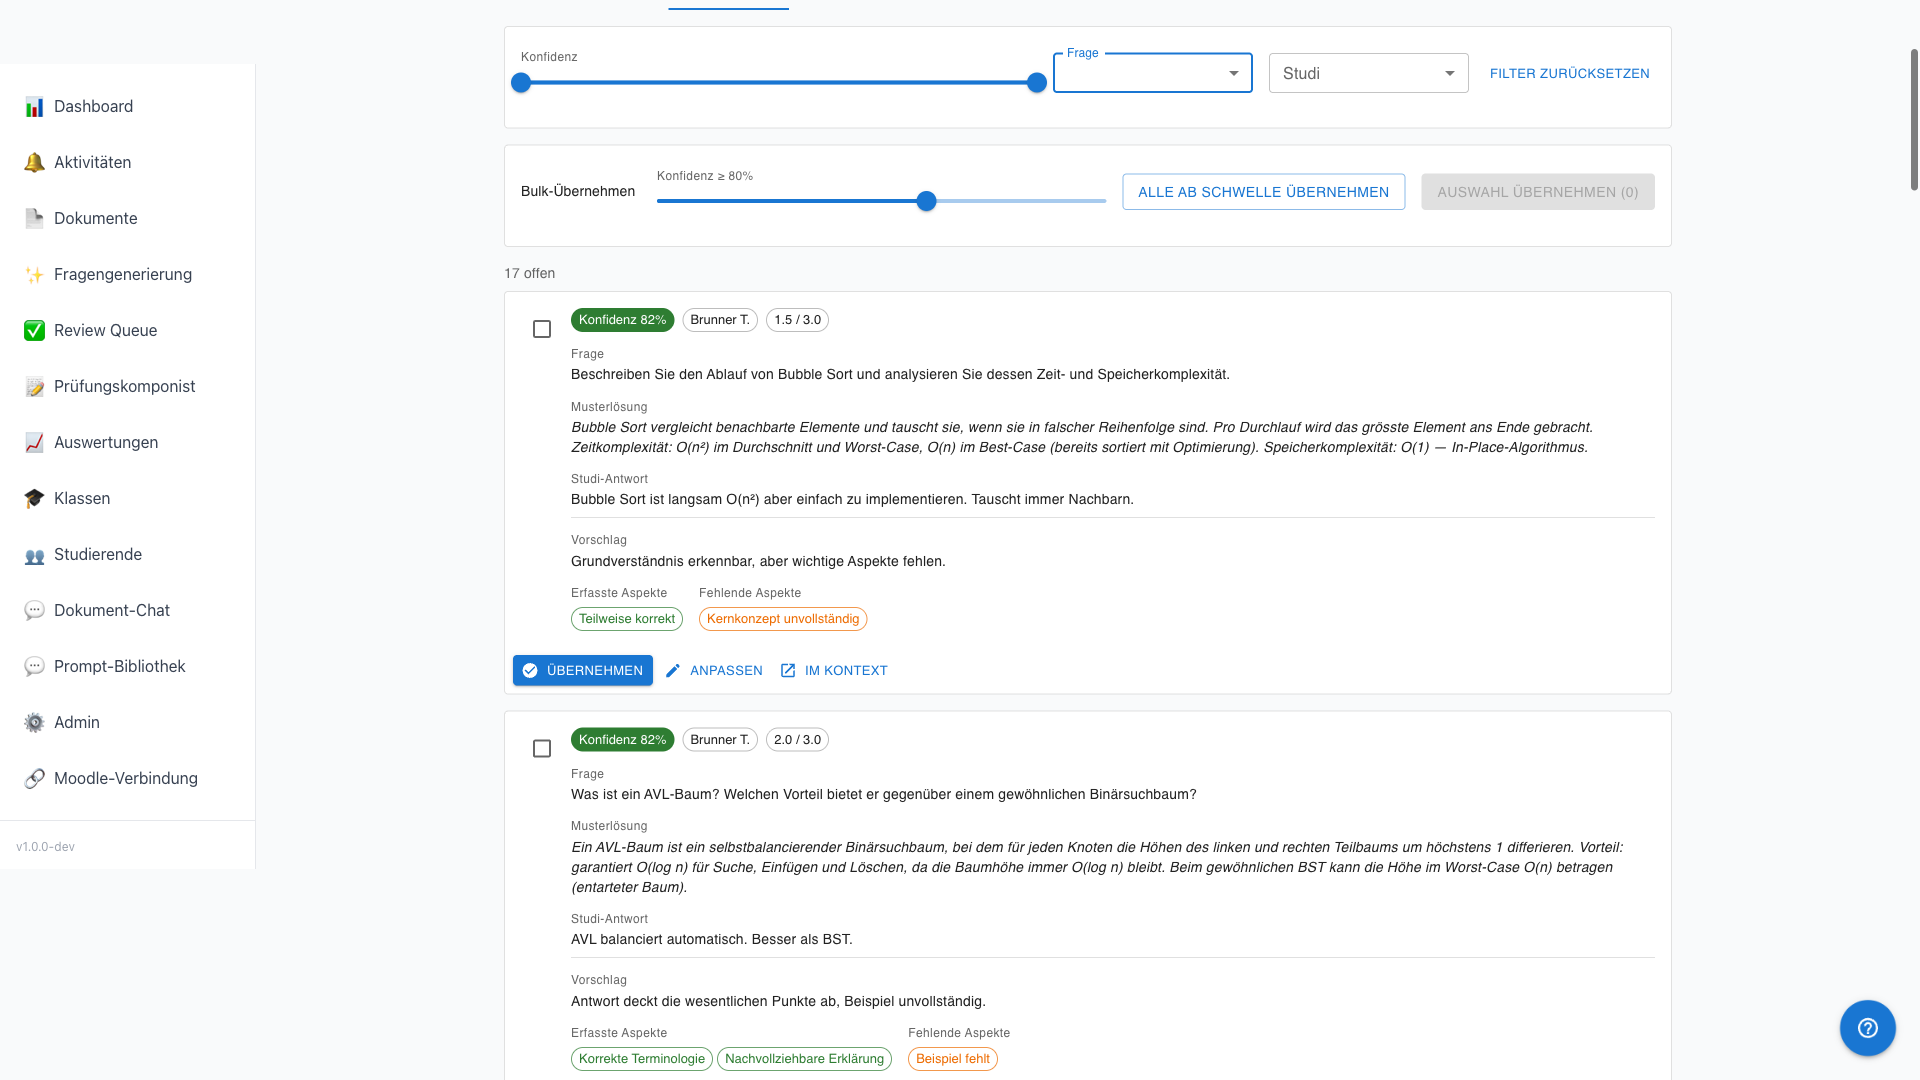Open the help question mark button
Viewport: 1920px width, 1080px height.
point(1867,1028)
